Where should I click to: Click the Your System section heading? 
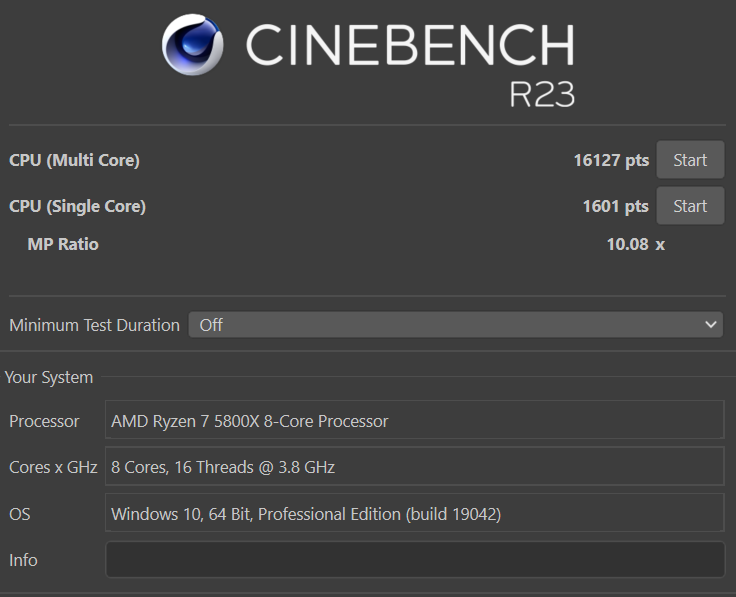pos(49,377)
